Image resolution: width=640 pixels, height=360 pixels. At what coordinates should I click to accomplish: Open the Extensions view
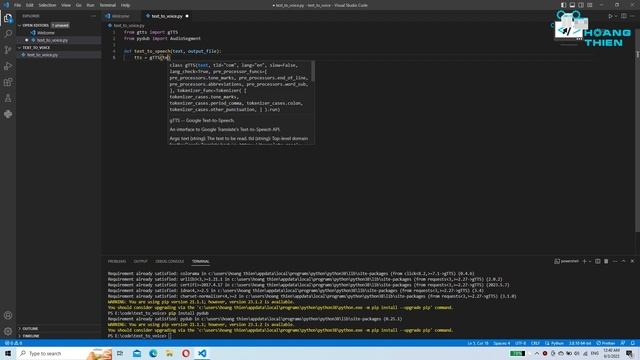point(8,82)
